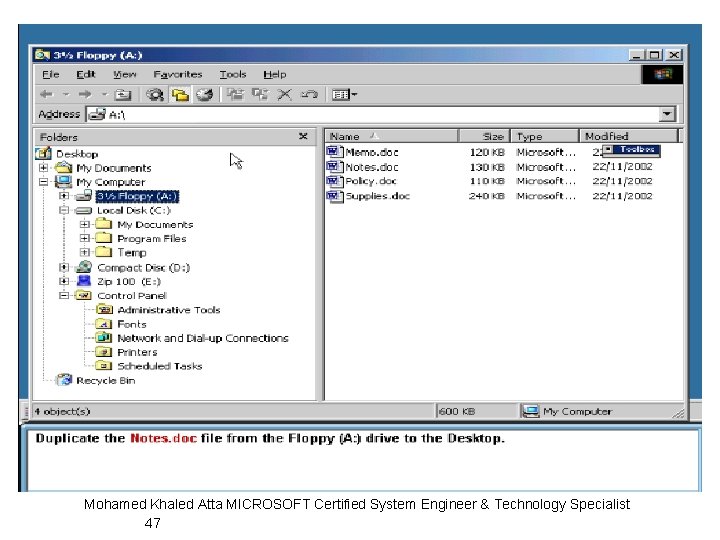Select the Notes.doc file

(x=371, y=167)
